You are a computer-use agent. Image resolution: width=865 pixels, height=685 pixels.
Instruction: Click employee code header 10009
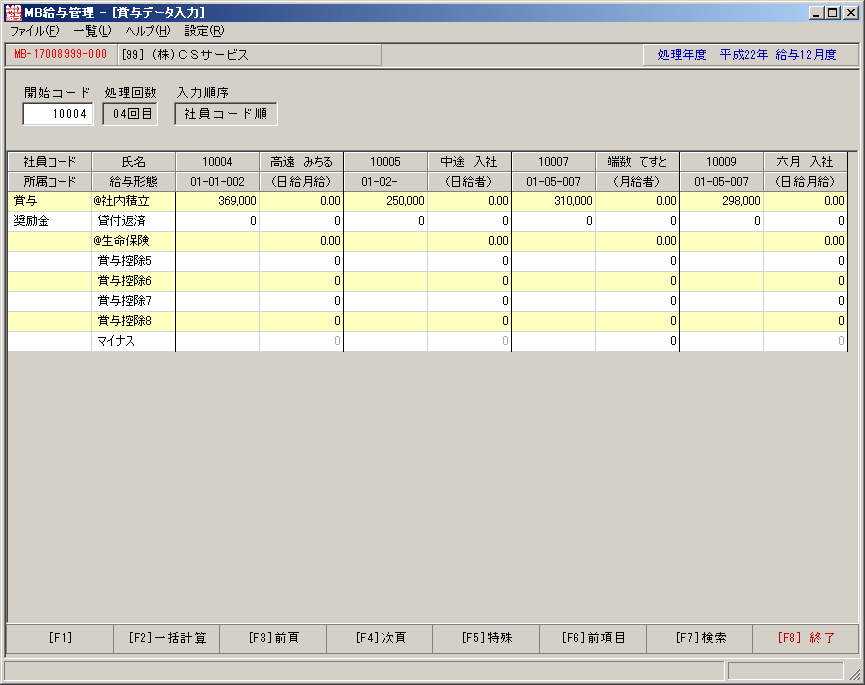coord(722,162)
